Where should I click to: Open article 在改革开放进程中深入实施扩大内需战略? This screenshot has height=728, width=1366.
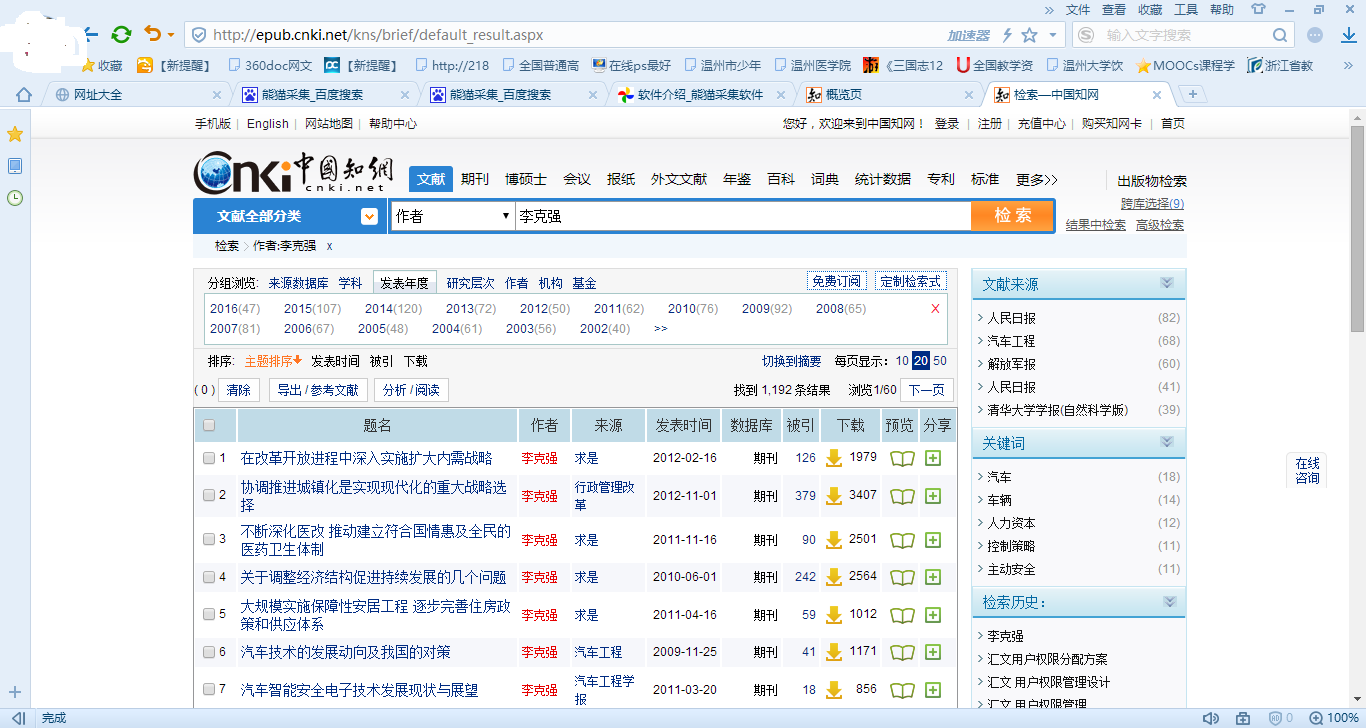(367, 458)
